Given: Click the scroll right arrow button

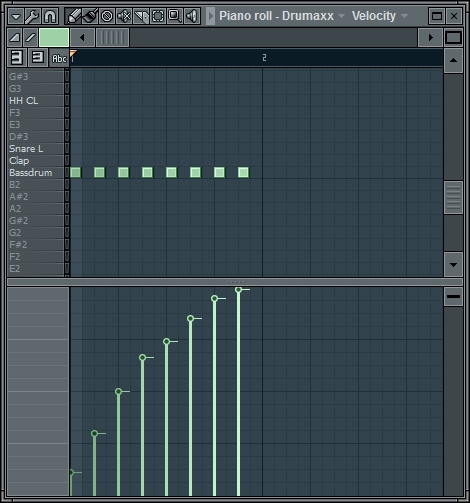Looking at the screenshot, I should point(430,37).
